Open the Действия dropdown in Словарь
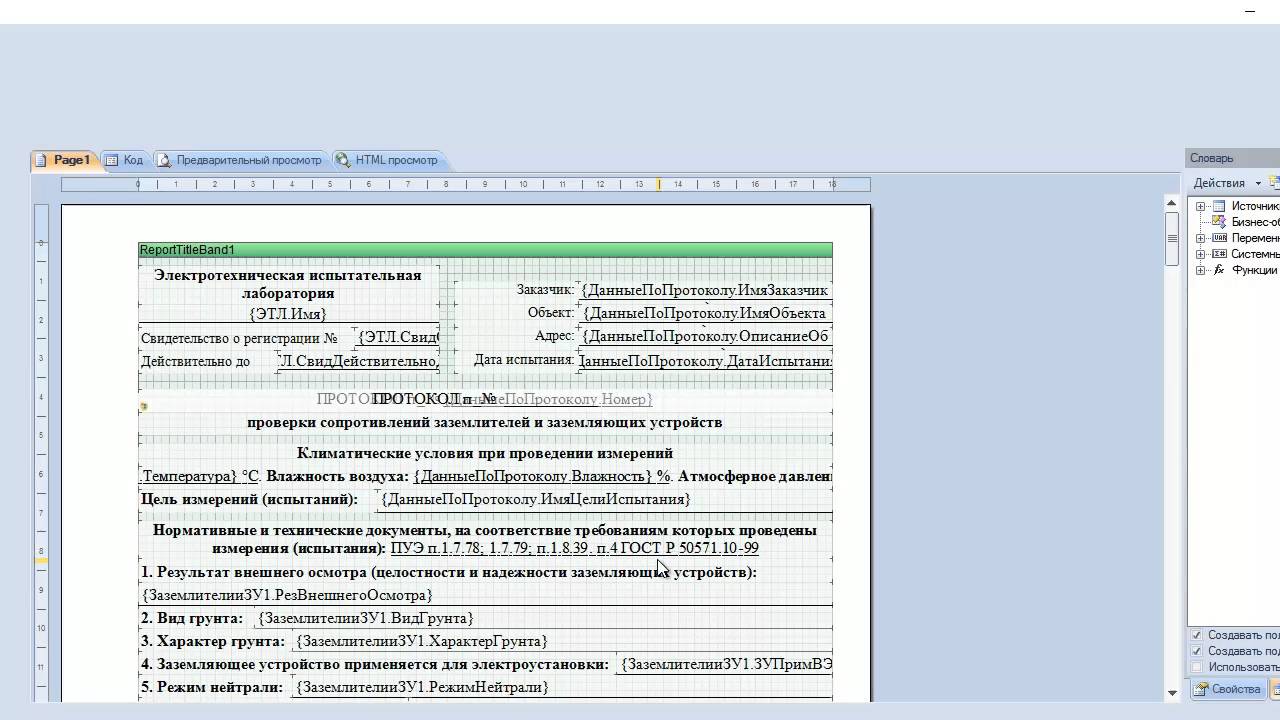1280x720 pixels. click(x=1227, y=183)
